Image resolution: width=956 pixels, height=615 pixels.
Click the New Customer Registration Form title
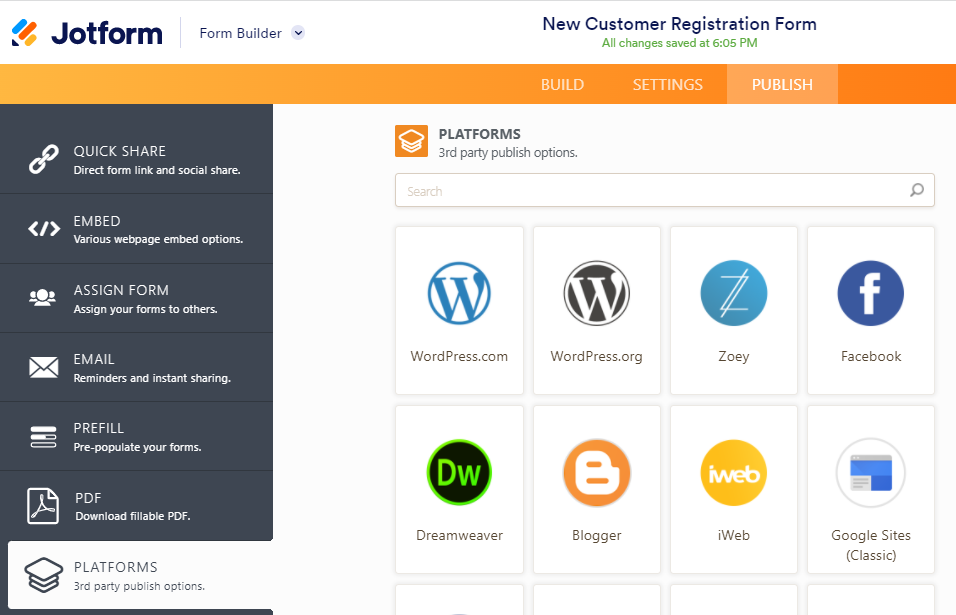tap(679, 24)
